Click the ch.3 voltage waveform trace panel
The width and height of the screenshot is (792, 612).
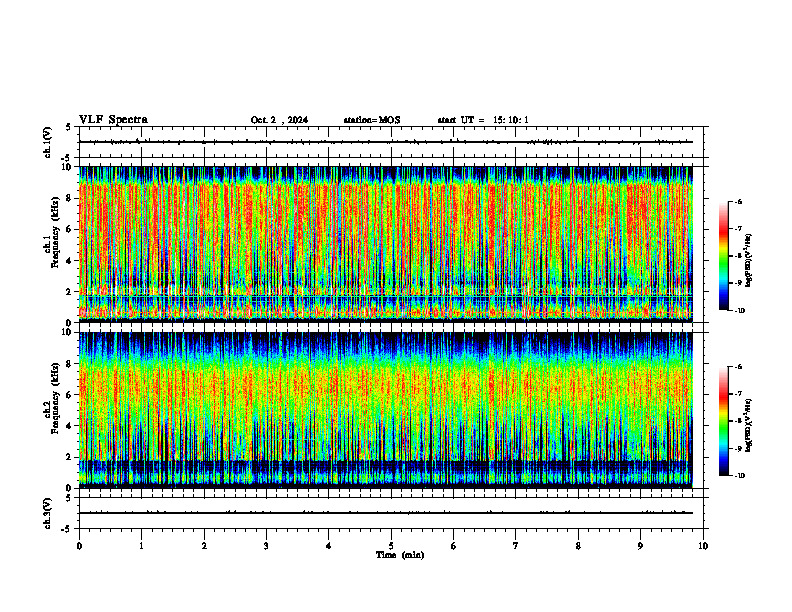point(391,513)
